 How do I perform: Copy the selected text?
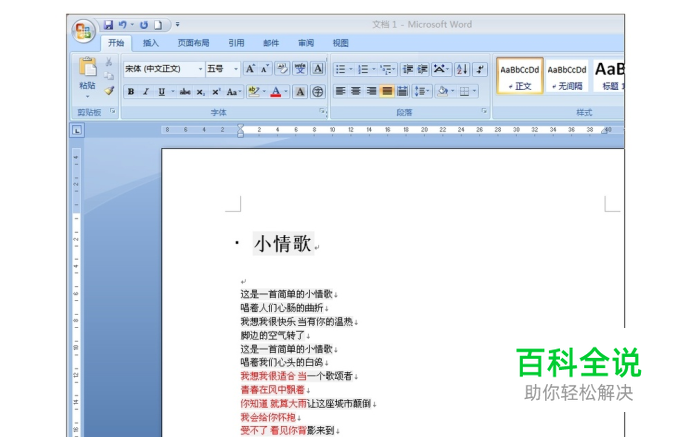tap(109, 76)
